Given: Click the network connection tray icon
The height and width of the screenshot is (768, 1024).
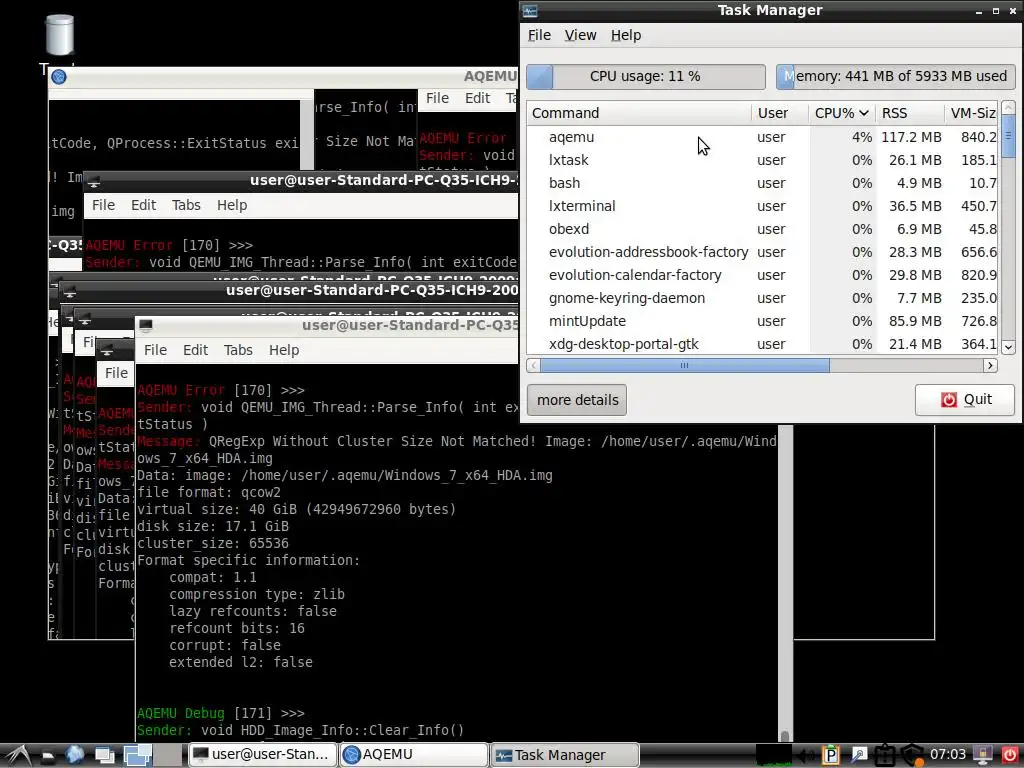Looking at the screenshot, I should [x=859, y=755].
